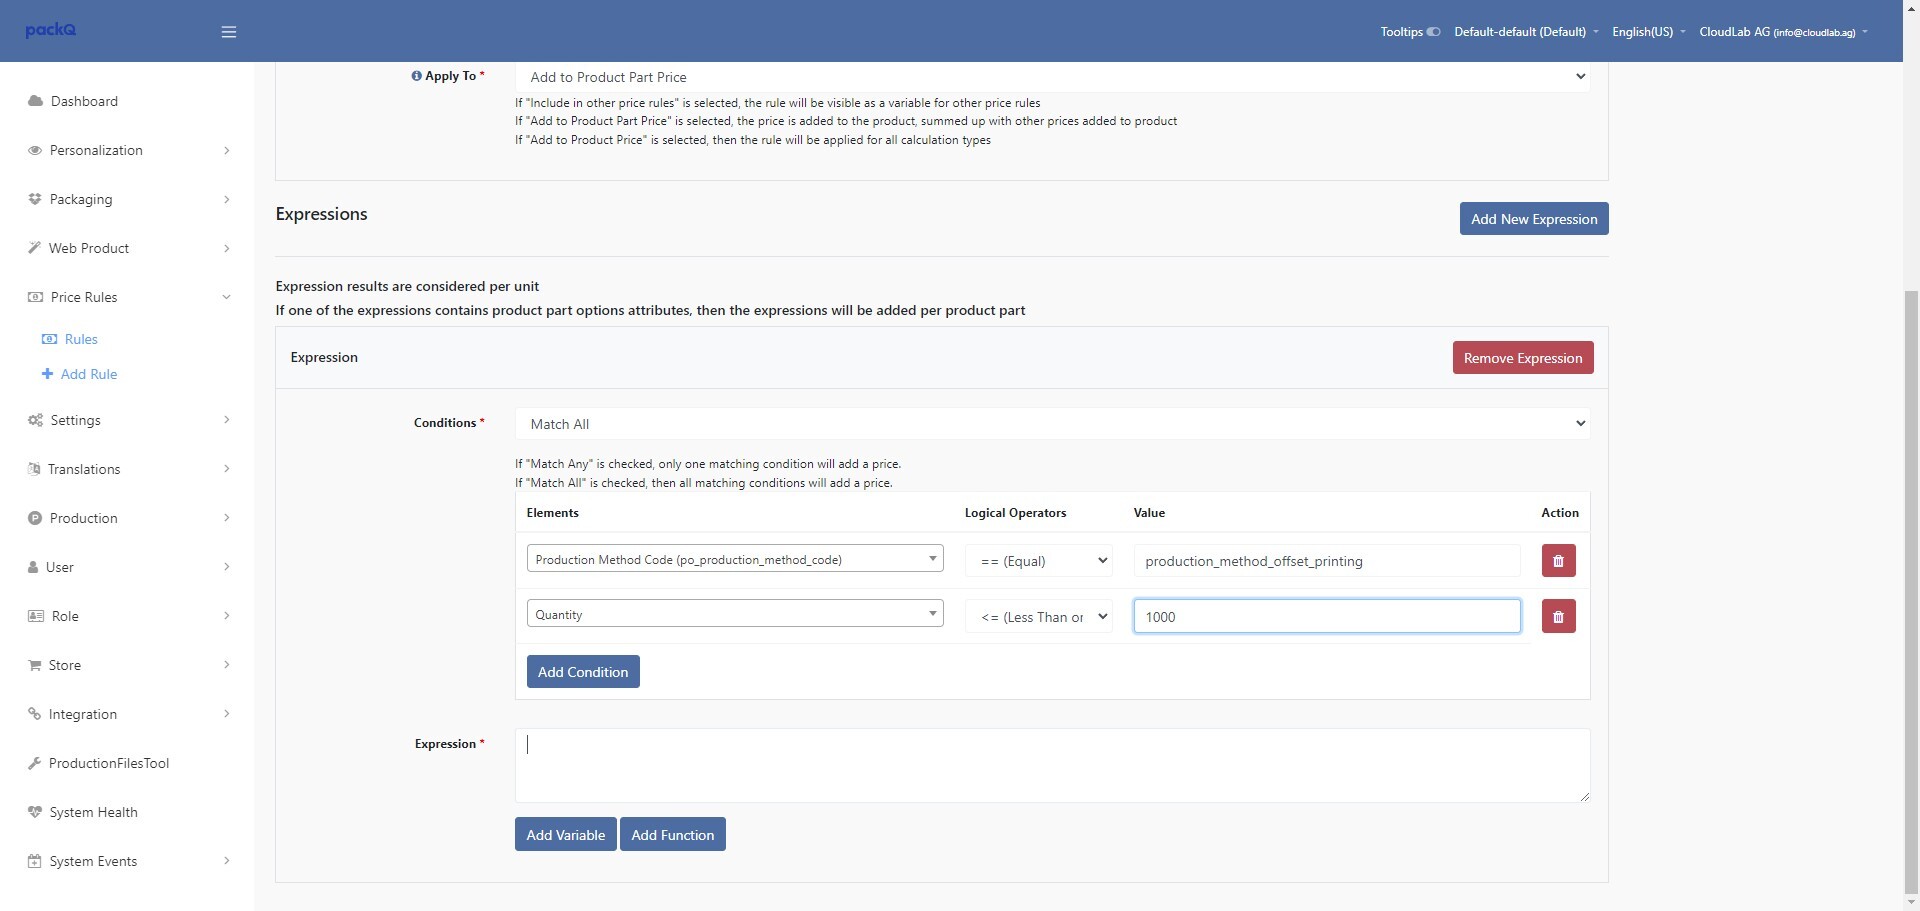Click the ProductionFilesTool wrench icon
The width and height of the screenshot is (1920, 911).
click(34, 763)
